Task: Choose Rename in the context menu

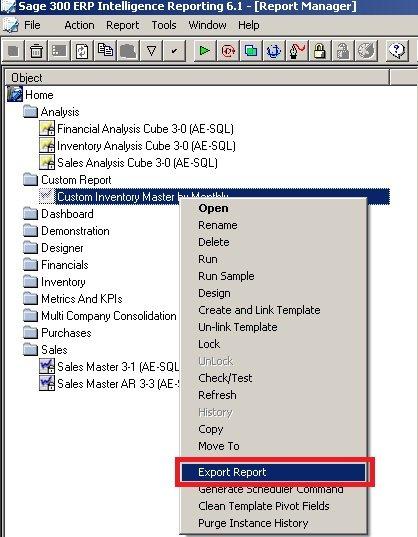Action: 273,225
